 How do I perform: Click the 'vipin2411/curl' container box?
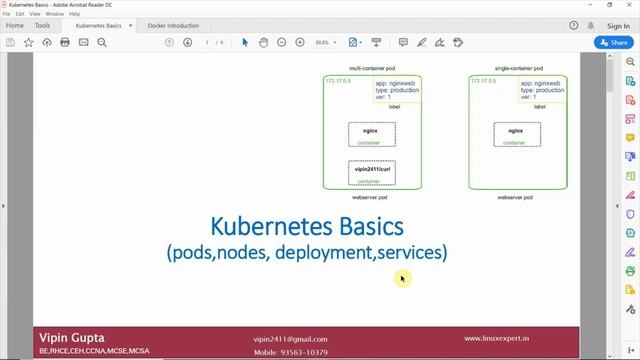click(372, 173)
